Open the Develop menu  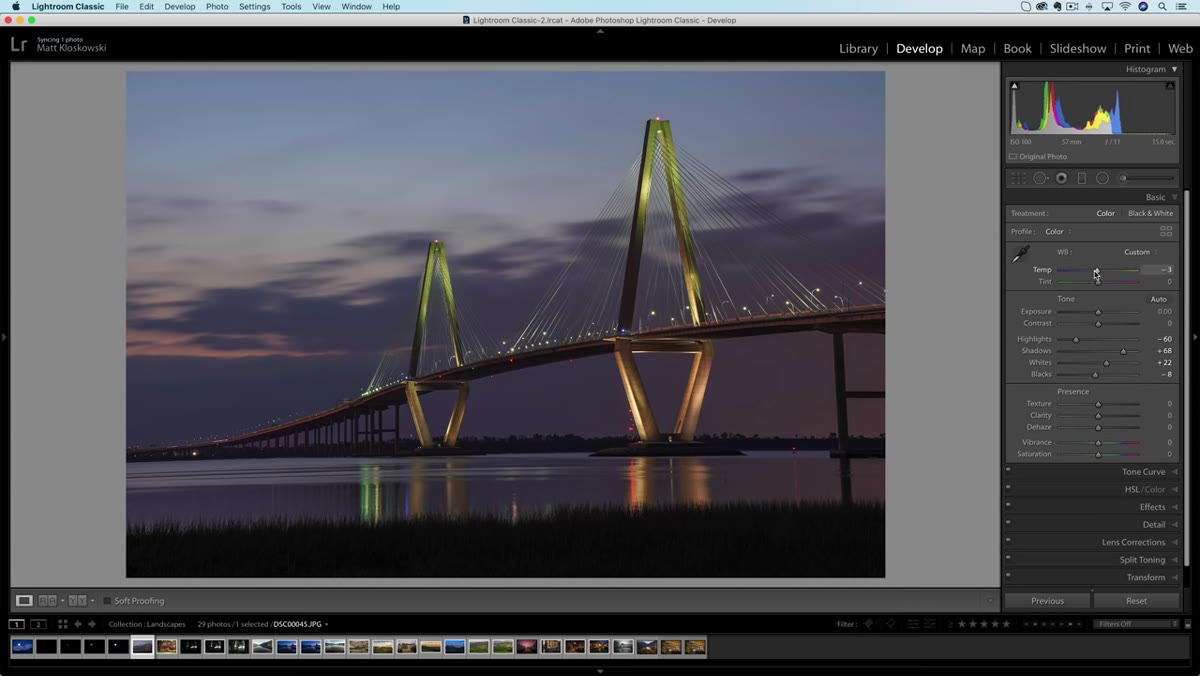pyautogui.click(x=180, y=7)
